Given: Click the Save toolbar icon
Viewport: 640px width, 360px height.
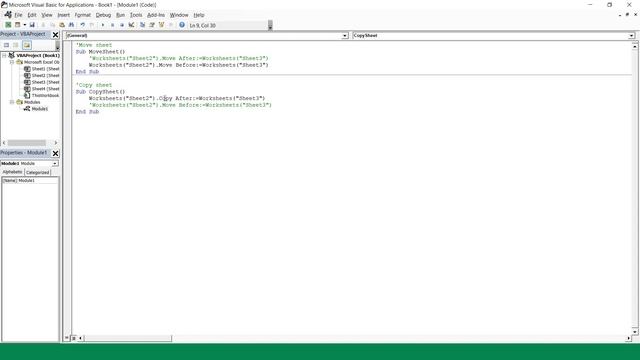Looking at the screenshot, I should coord(32,25).
